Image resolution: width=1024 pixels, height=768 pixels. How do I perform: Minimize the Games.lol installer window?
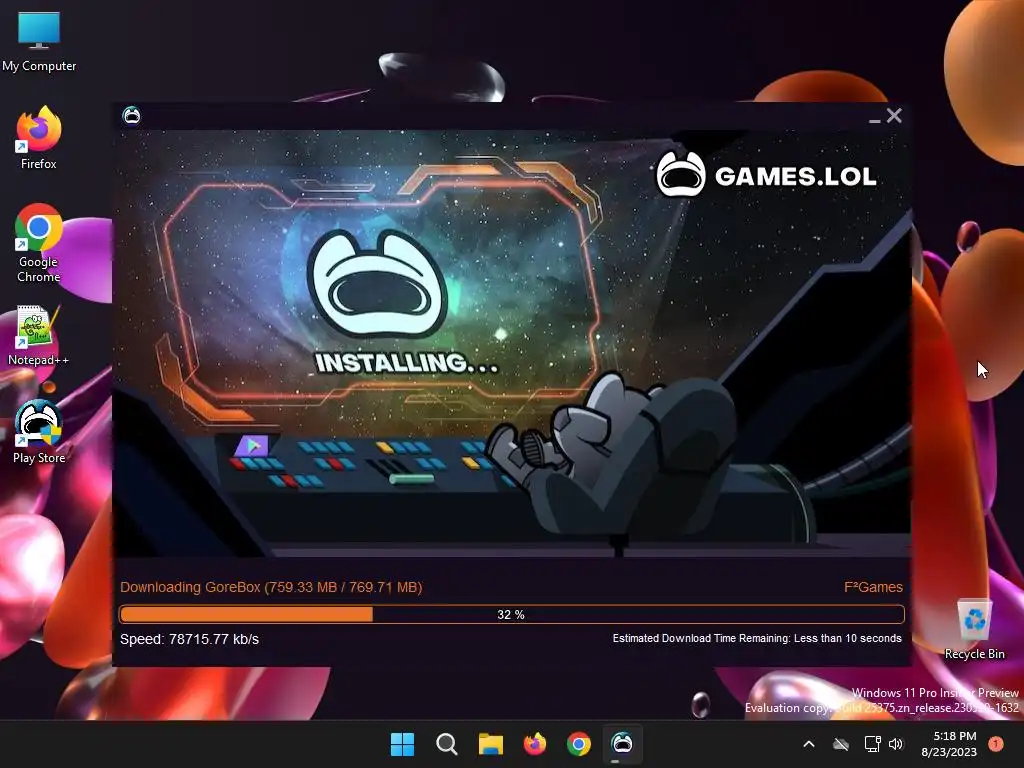click(874, 118)
